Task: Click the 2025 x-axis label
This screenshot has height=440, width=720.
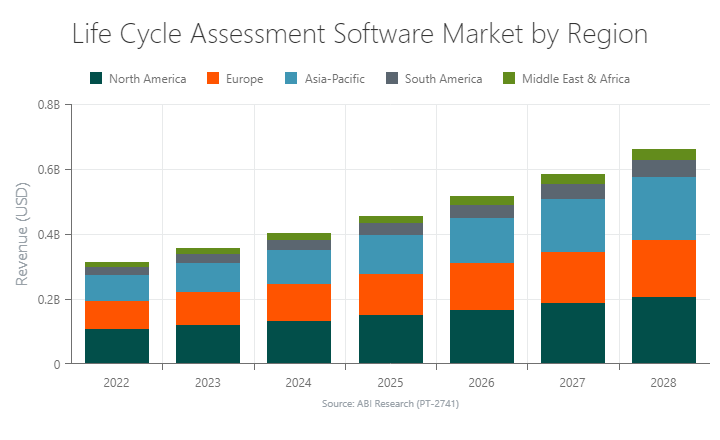Action: (x=390, y=383)
